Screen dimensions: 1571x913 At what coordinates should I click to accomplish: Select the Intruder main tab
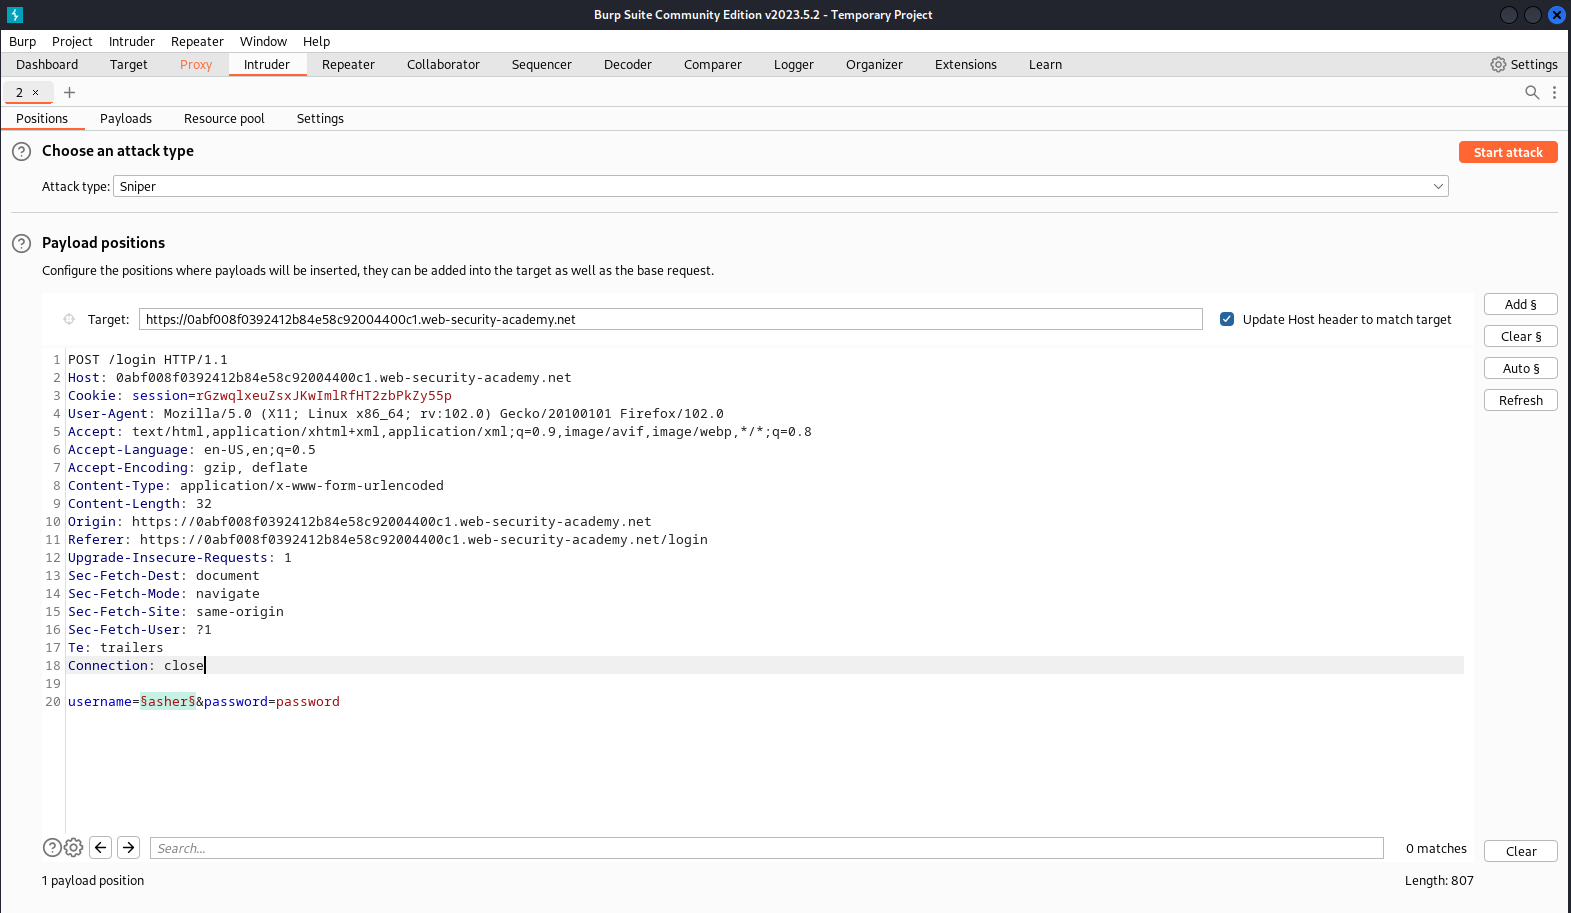(x=267, y=64)
